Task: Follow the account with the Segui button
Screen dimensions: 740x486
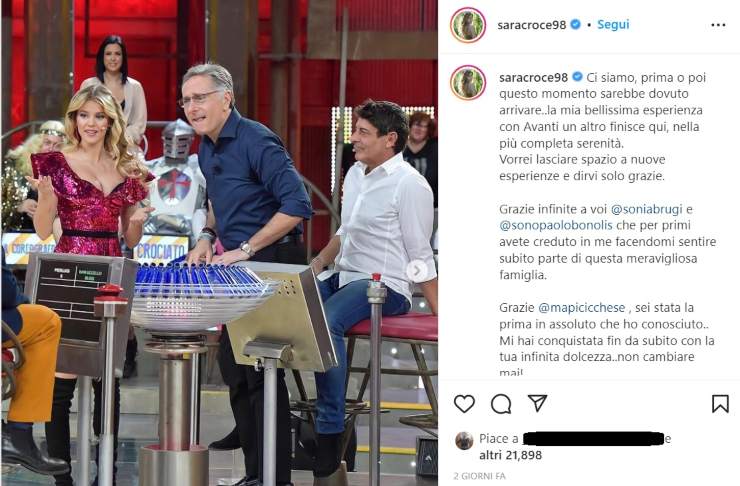Action: (613, 25)
